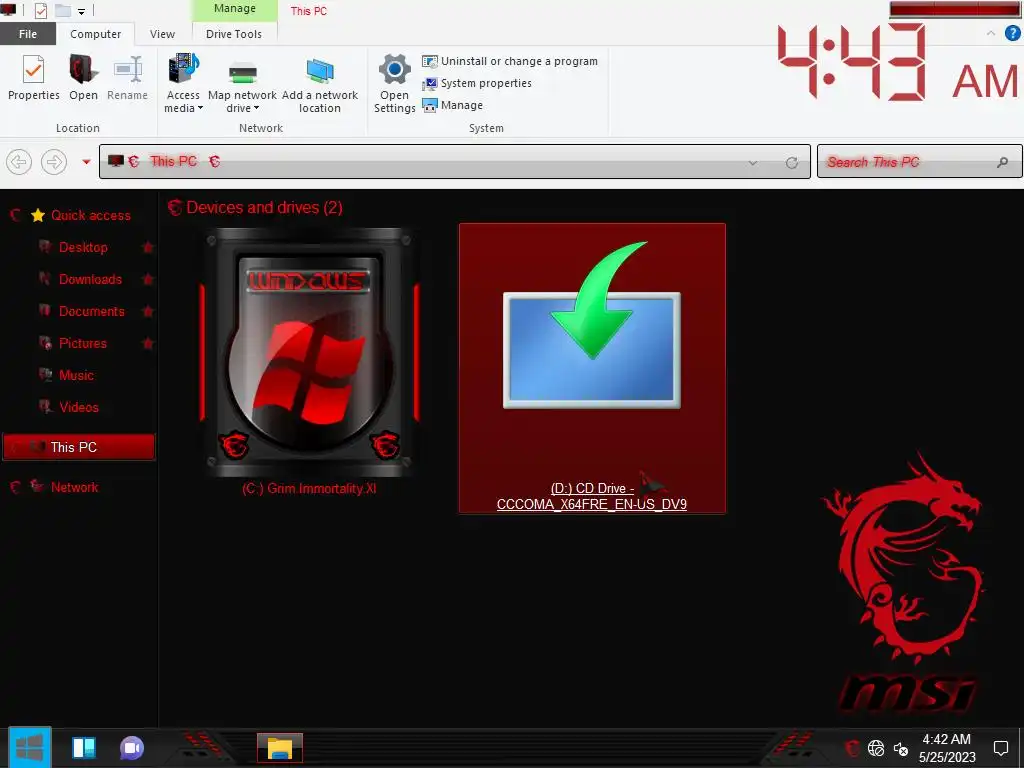Screen dimensions: 1024x768
Task: Click the network globe tray icon
Action: point(876,748)
